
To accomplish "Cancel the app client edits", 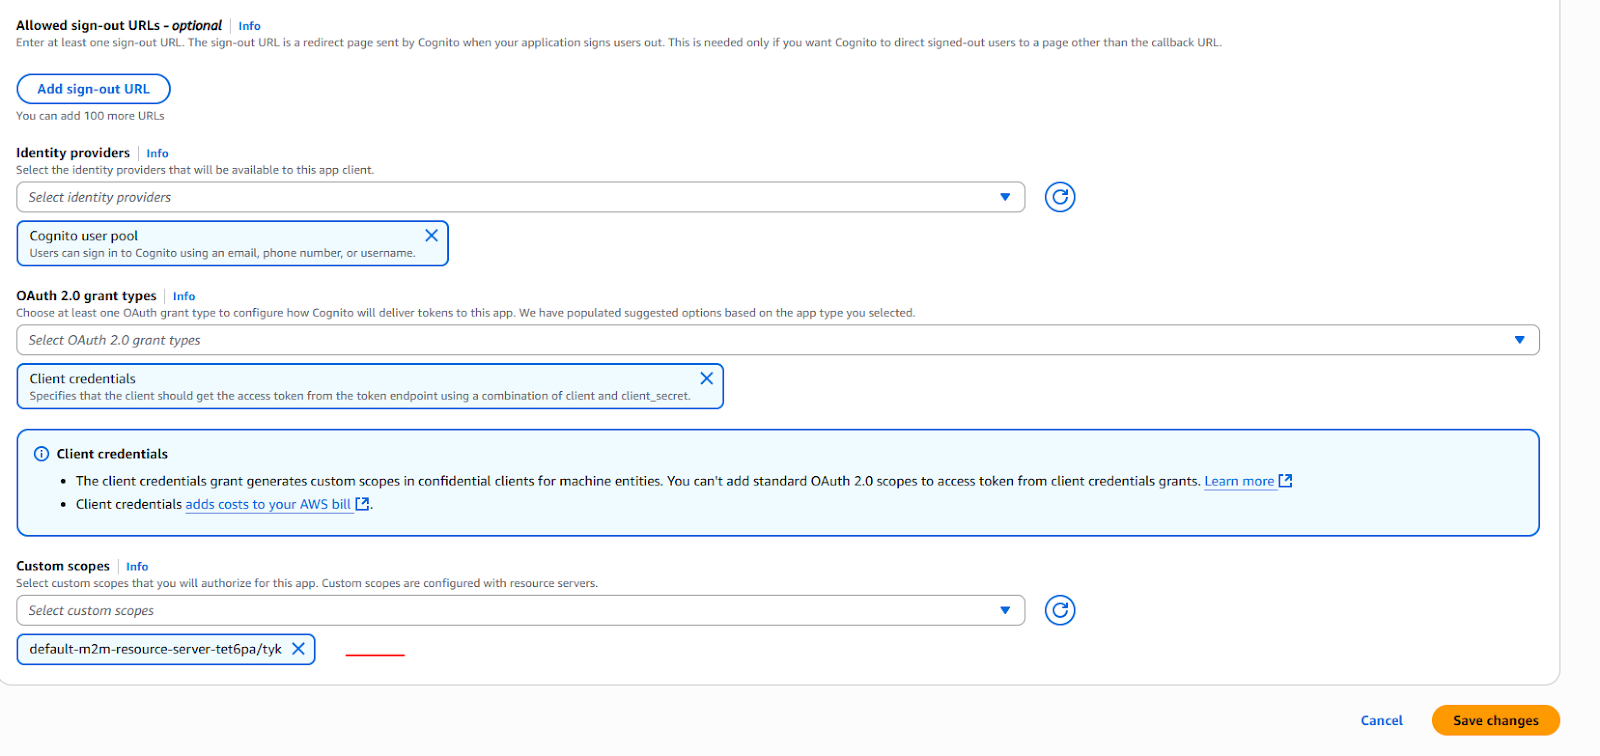I will coord(1381,720).
